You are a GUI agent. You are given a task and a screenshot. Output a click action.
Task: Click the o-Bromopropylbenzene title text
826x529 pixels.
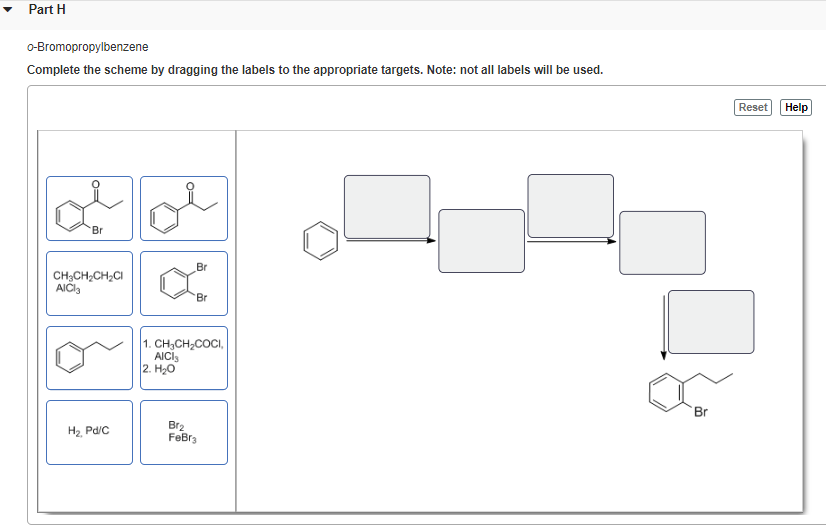(87, 47)
